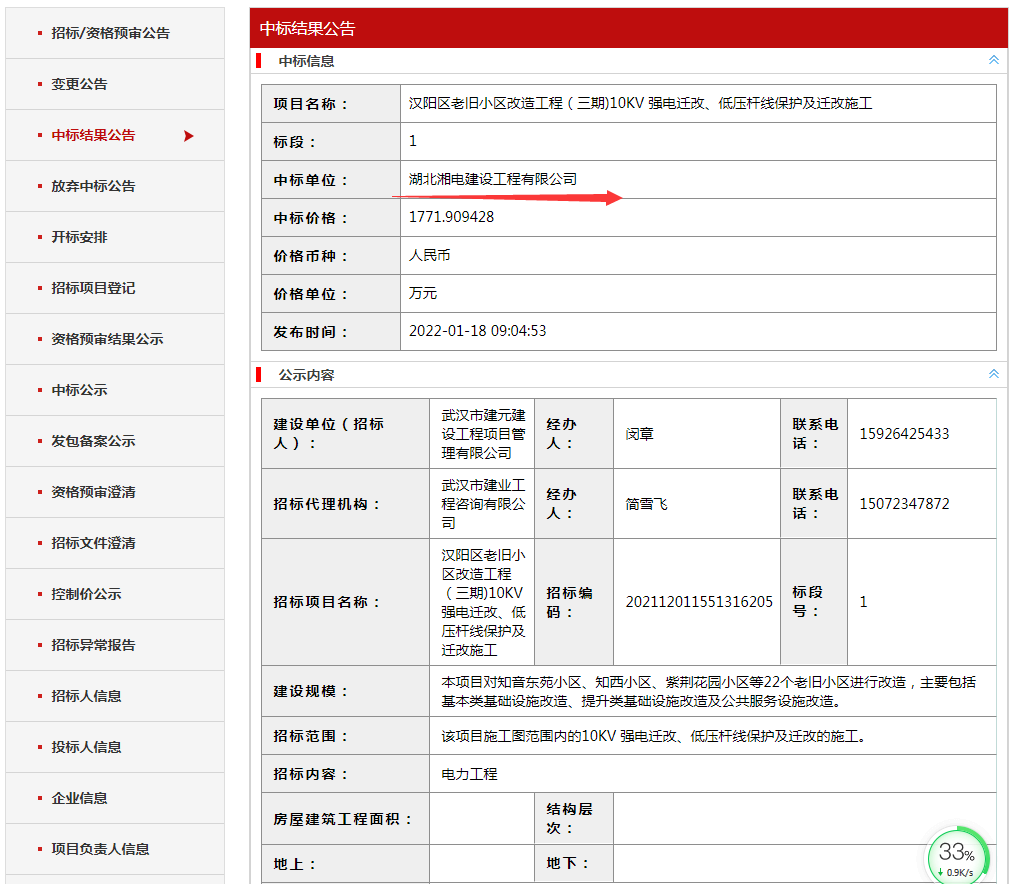This screenshot has height=884, width=1012.
Task: Select 中标结果公告 sidebar item
Action: click(93, 135)
